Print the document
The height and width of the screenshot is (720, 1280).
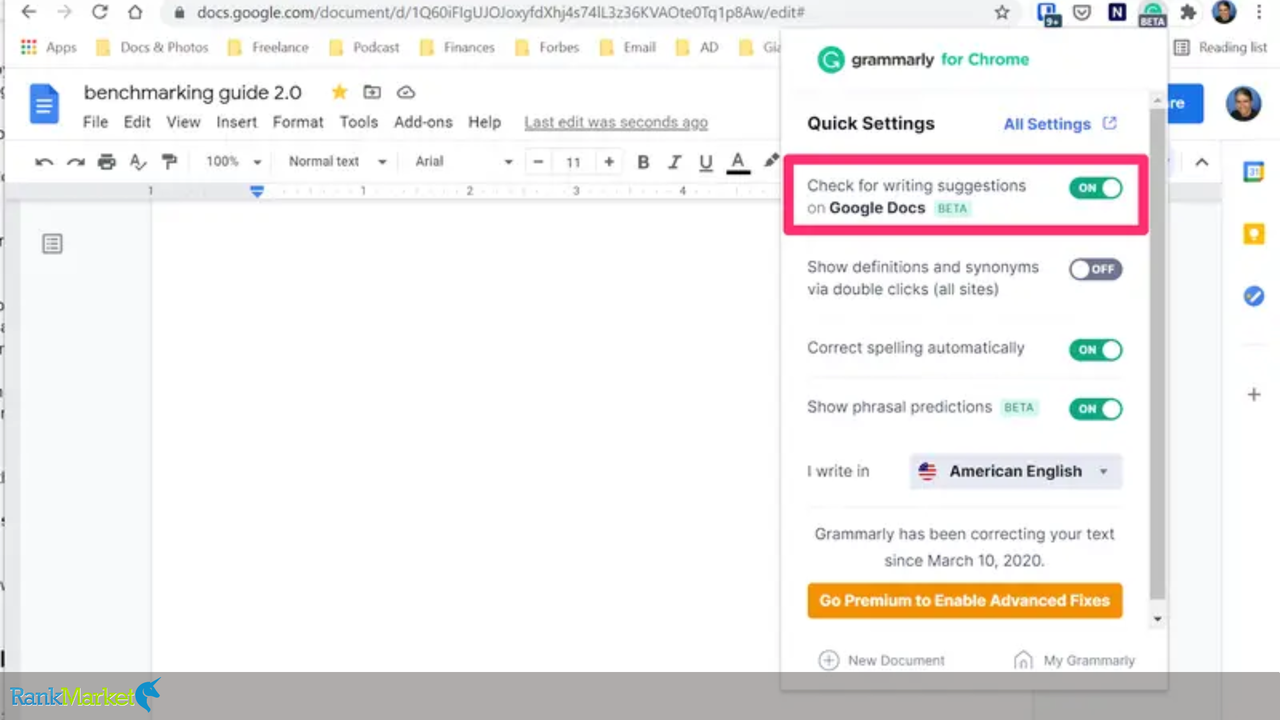point(107,162)
